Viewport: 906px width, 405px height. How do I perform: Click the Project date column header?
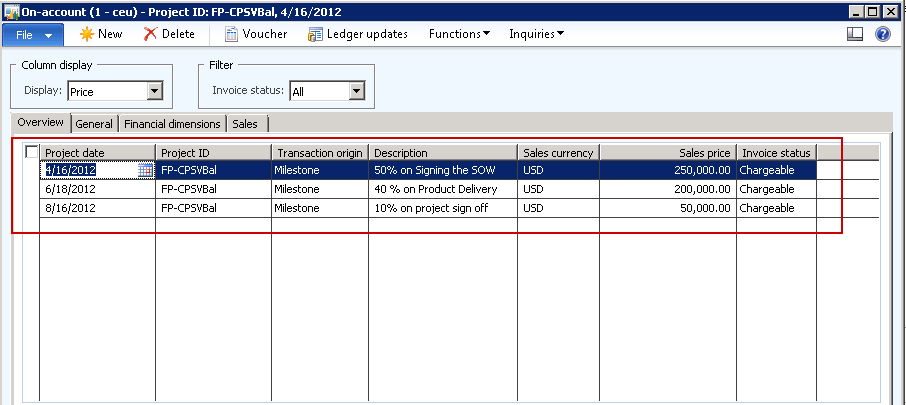tap(97, 153)
